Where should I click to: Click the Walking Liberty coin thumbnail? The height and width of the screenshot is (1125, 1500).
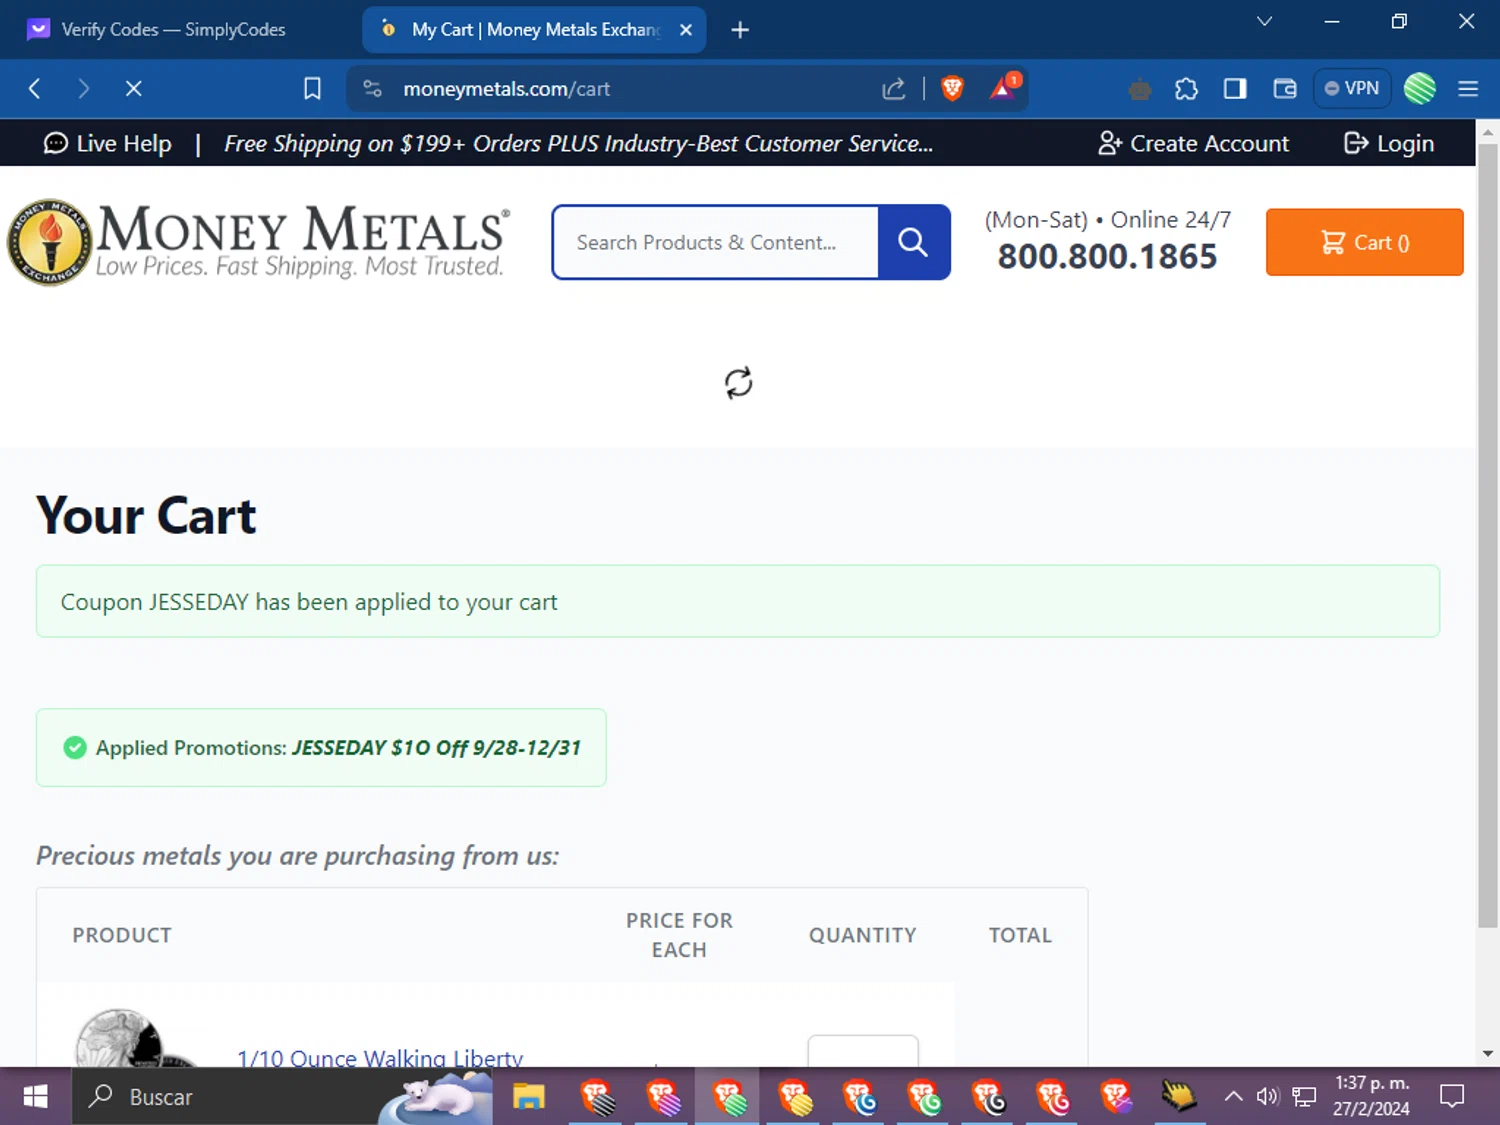click(135, 1038)
